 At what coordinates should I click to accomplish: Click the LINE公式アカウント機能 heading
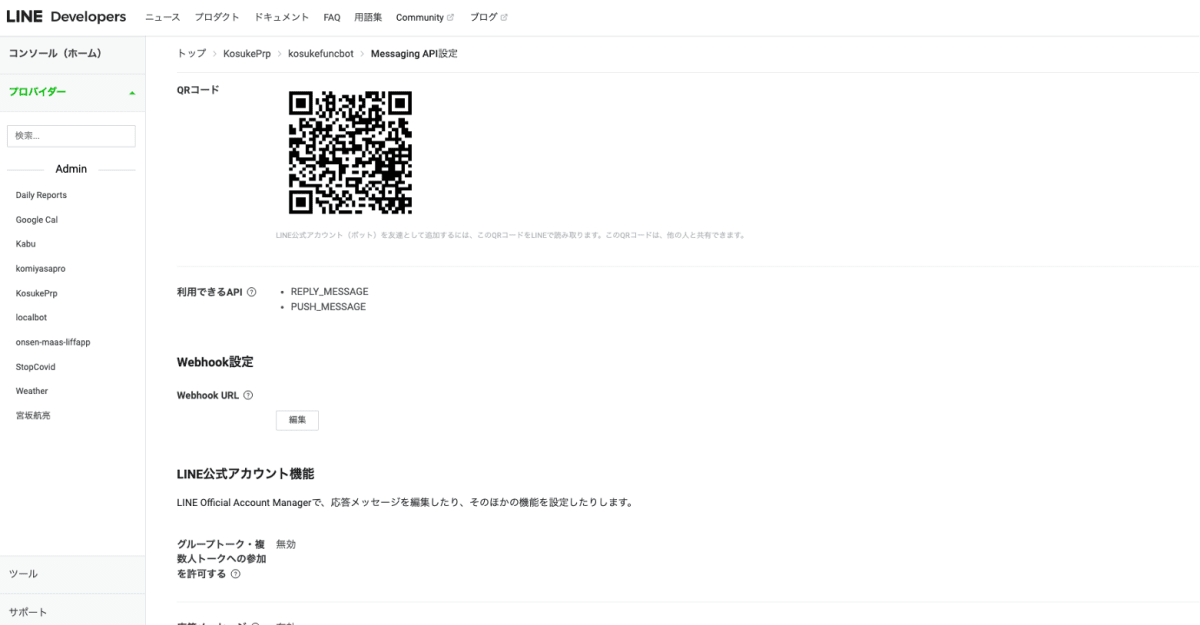(245, 474)
